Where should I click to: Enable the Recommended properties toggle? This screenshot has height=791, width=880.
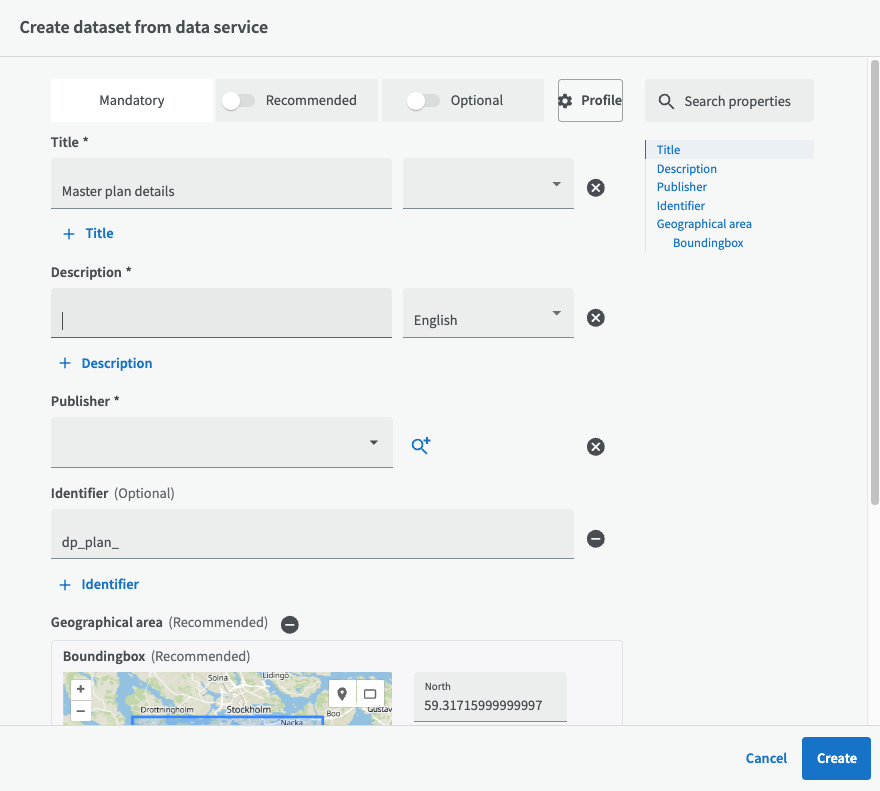click(239, 100)
